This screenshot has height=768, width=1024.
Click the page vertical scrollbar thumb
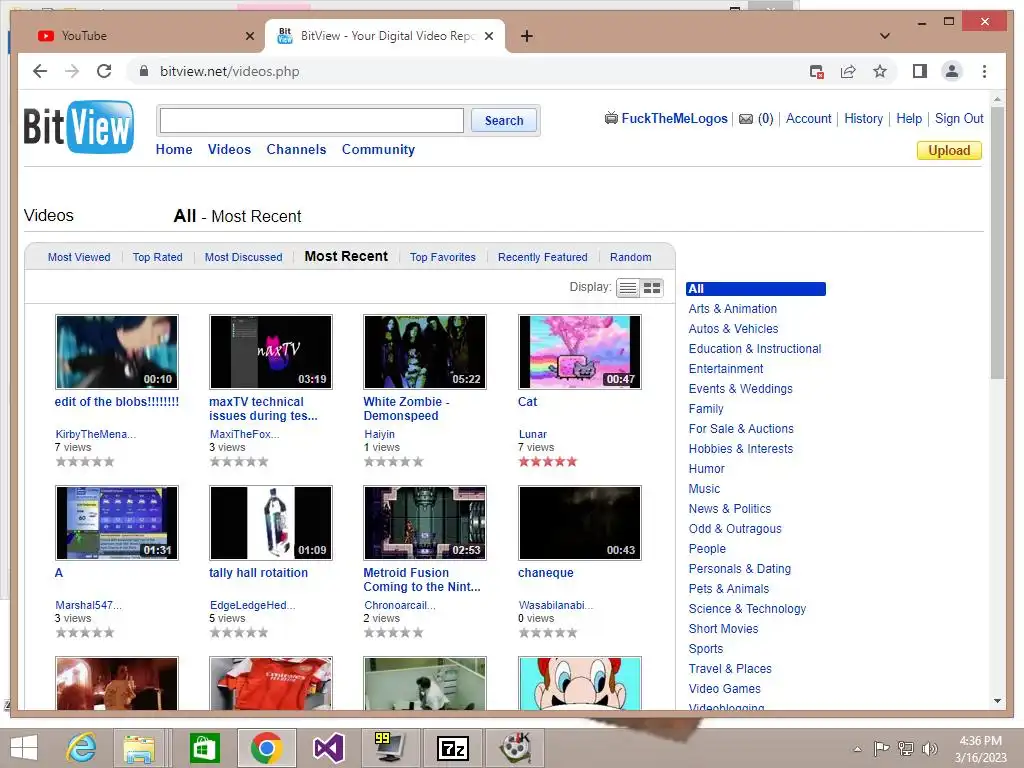pos(997,242)
